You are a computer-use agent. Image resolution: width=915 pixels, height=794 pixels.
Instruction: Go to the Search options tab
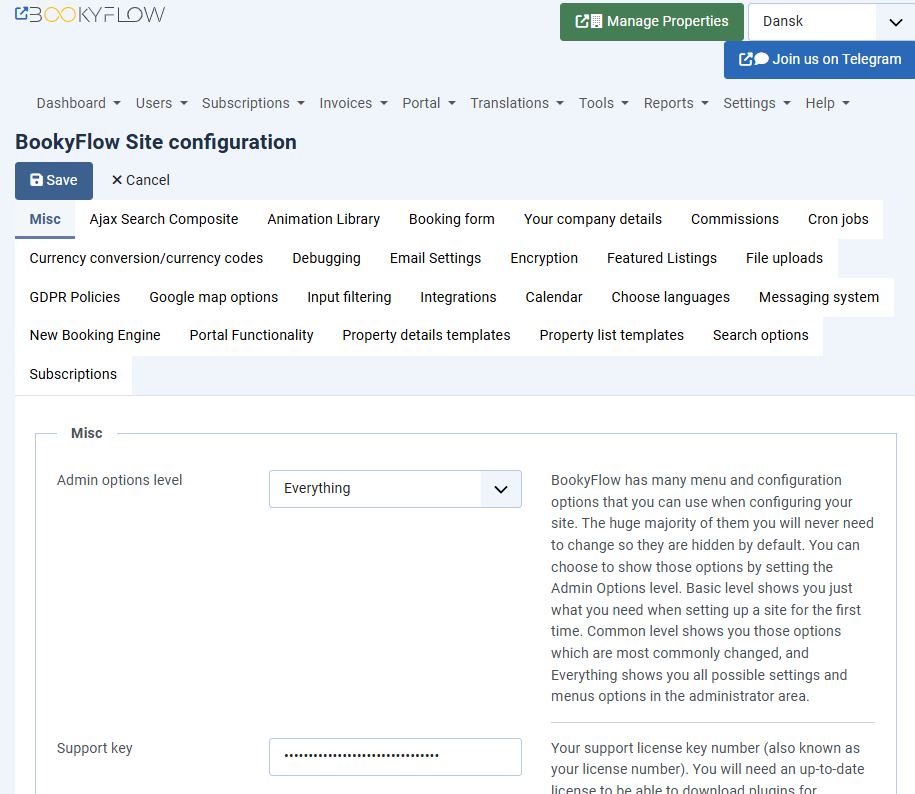pos(760,336)
